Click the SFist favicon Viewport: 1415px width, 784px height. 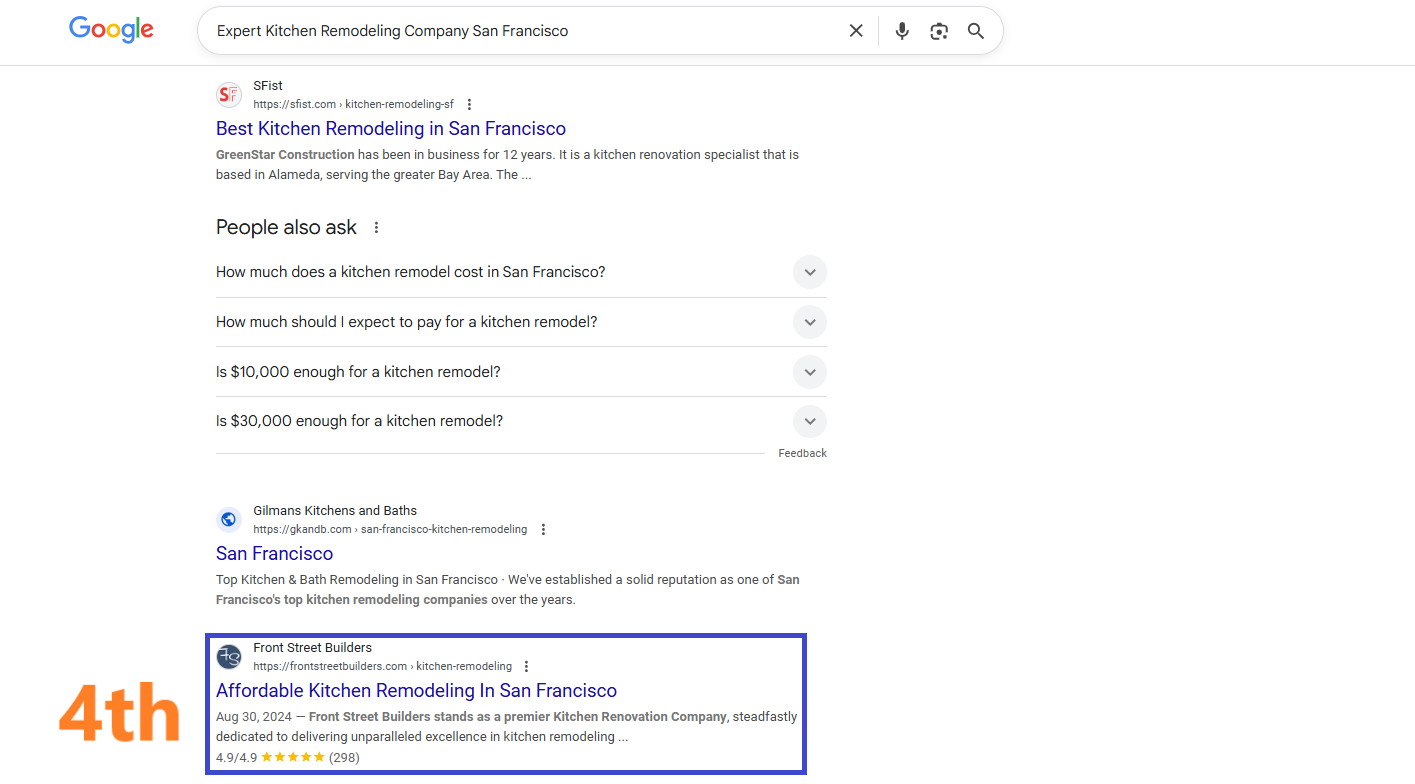click(x=229, y=95)
